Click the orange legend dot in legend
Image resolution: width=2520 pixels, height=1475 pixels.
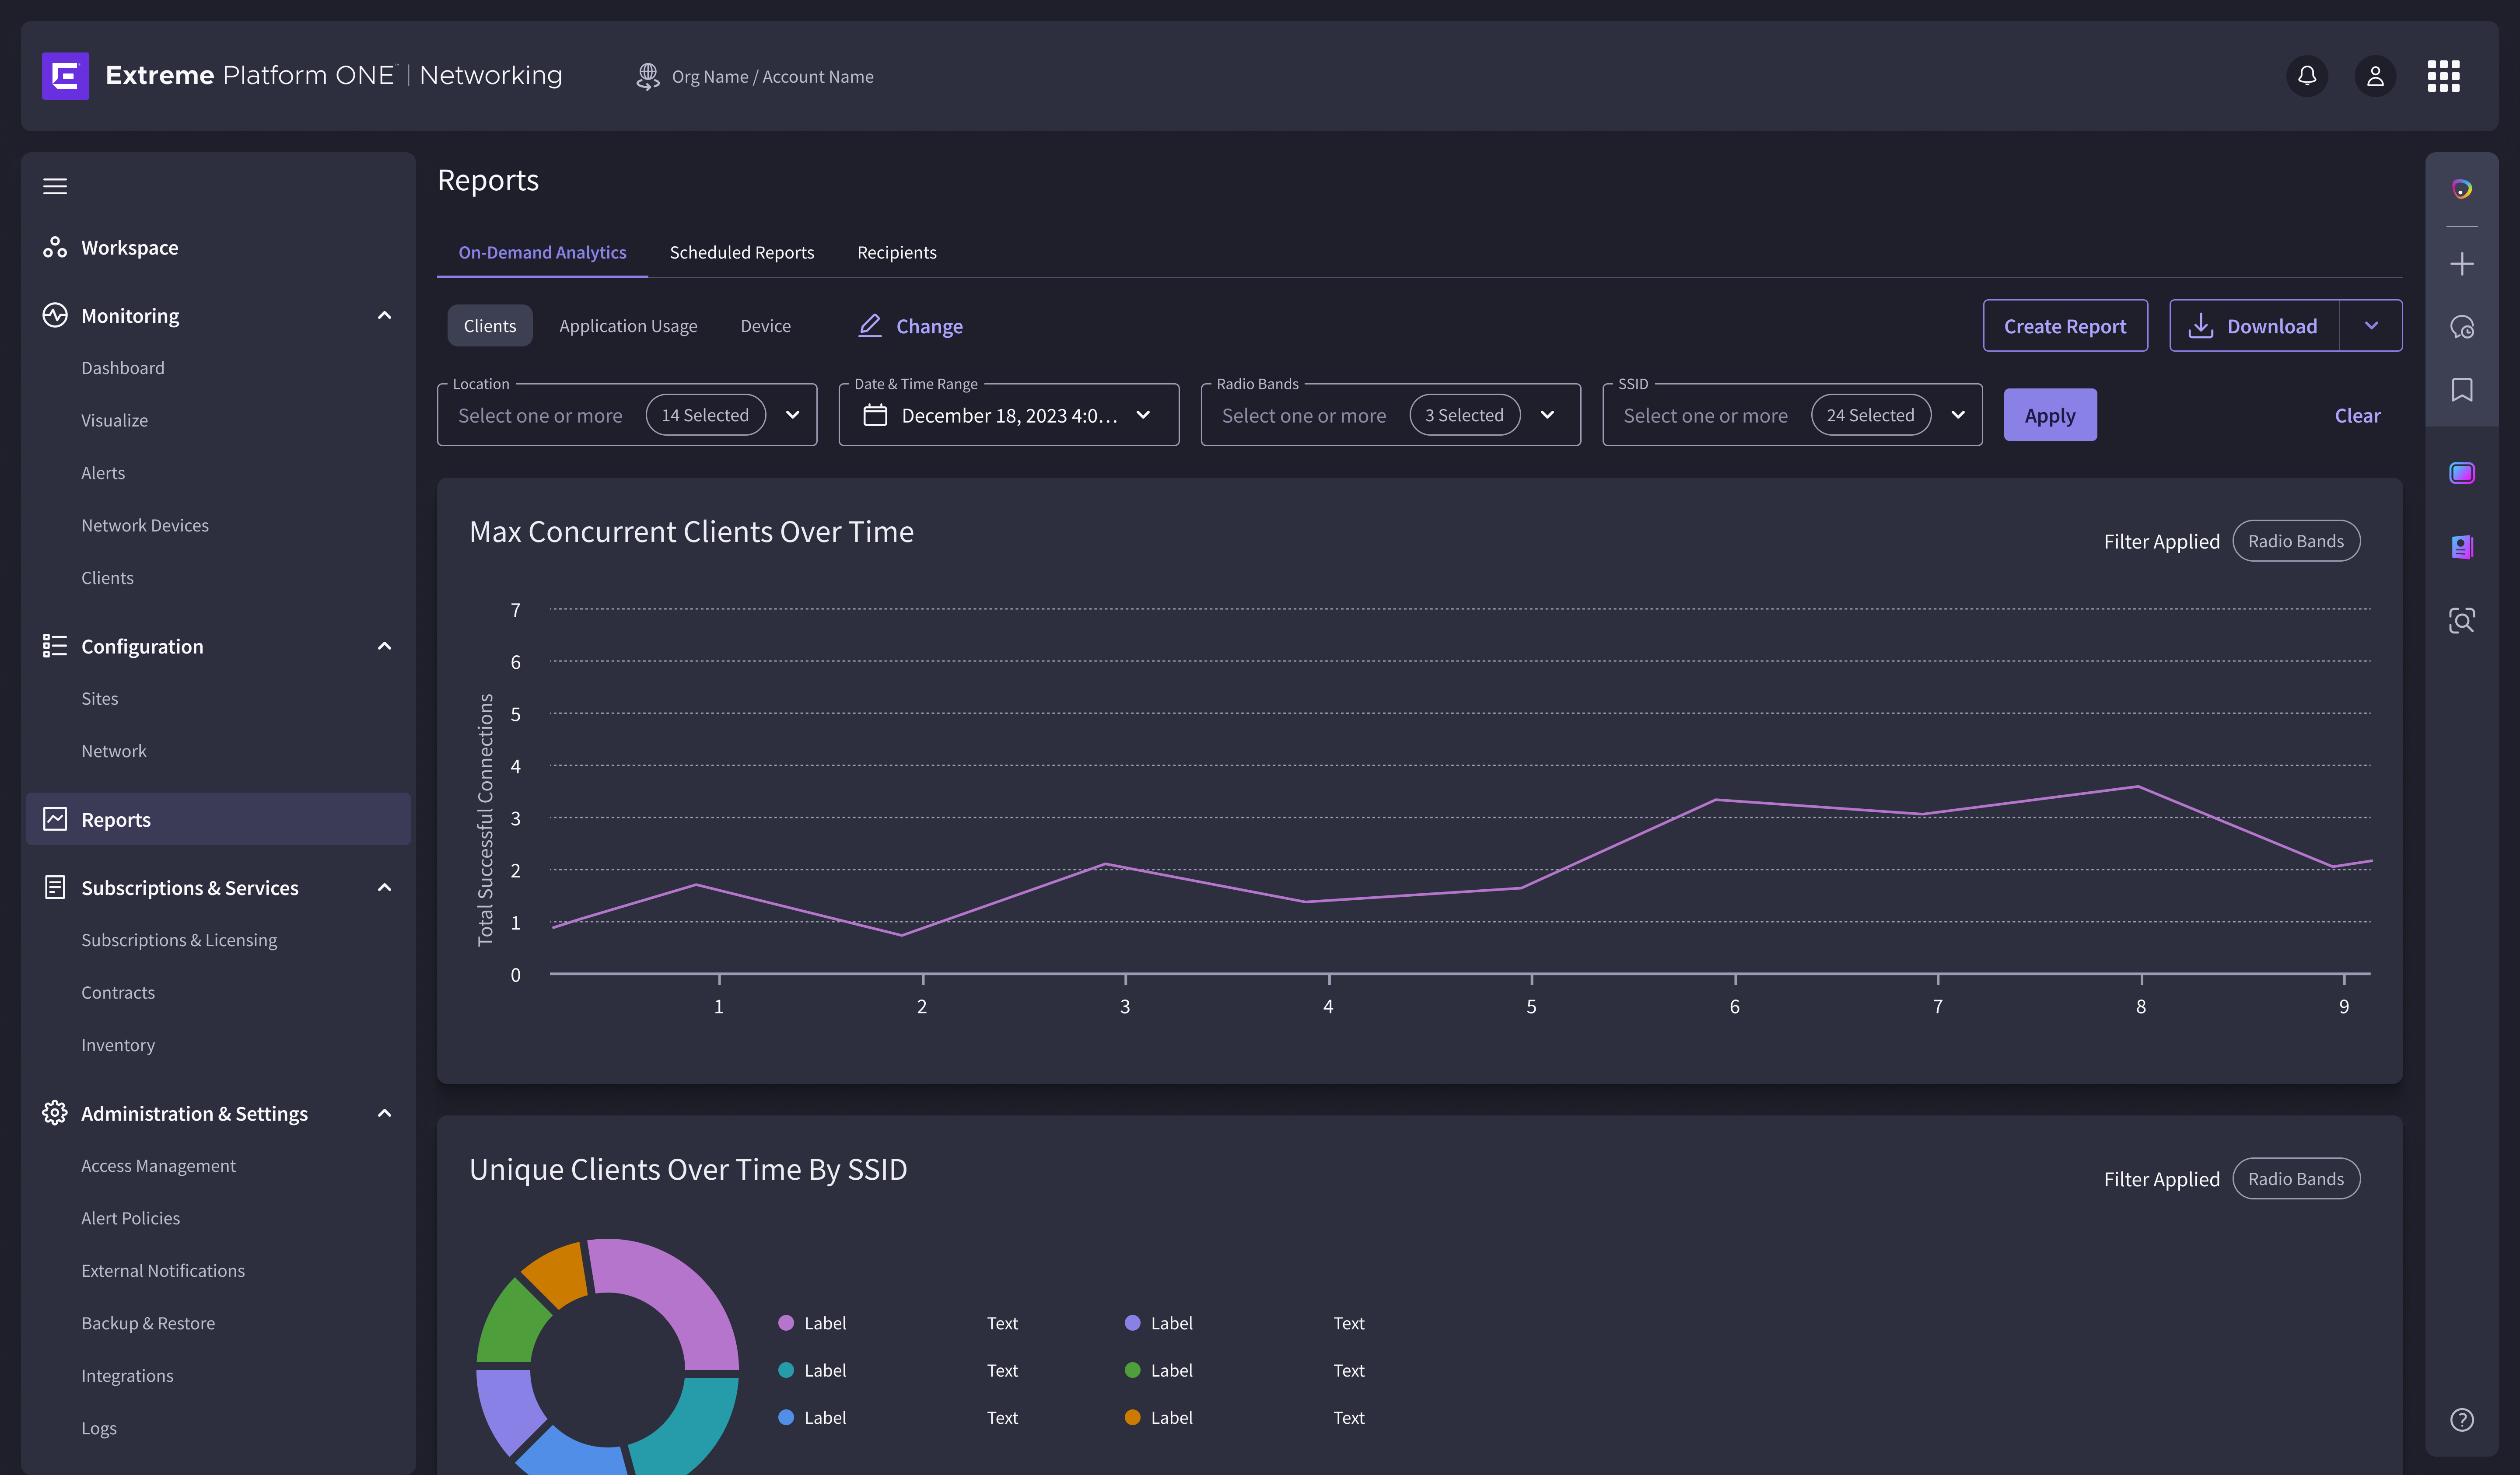1132,1417
